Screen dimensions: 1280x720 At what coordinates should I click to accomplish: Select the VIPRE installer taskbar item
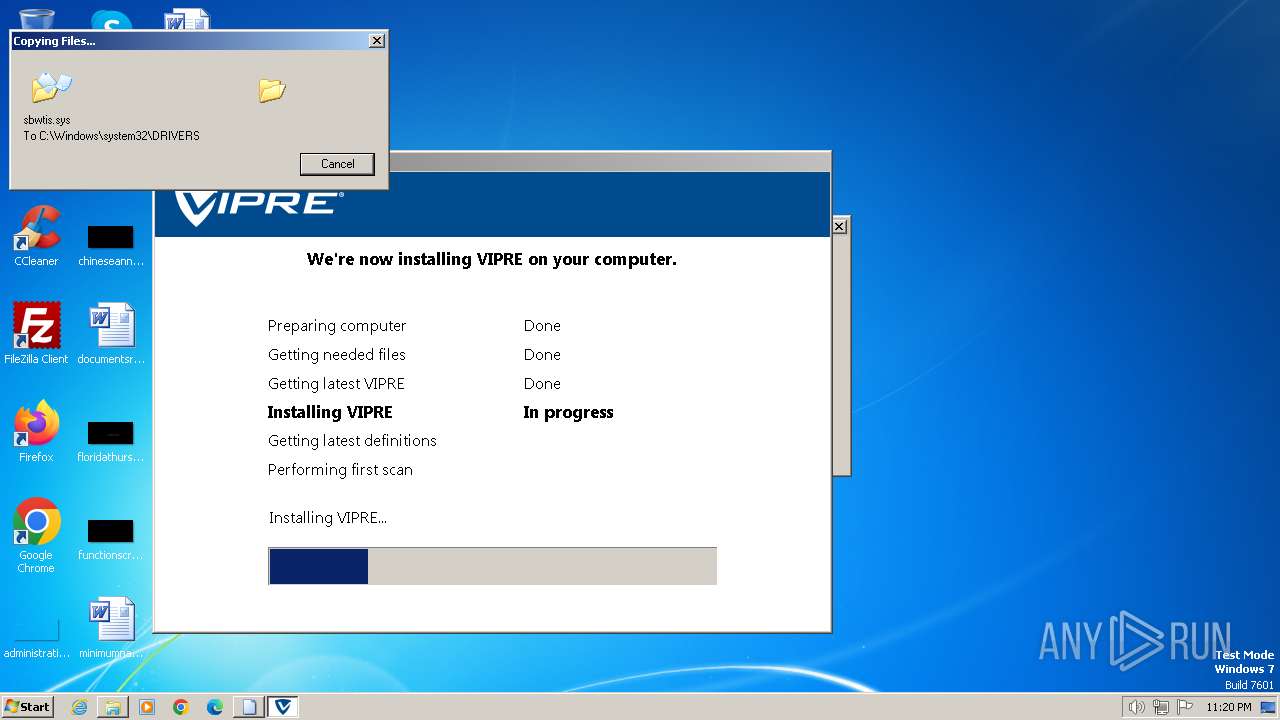[x=284, y=706]
